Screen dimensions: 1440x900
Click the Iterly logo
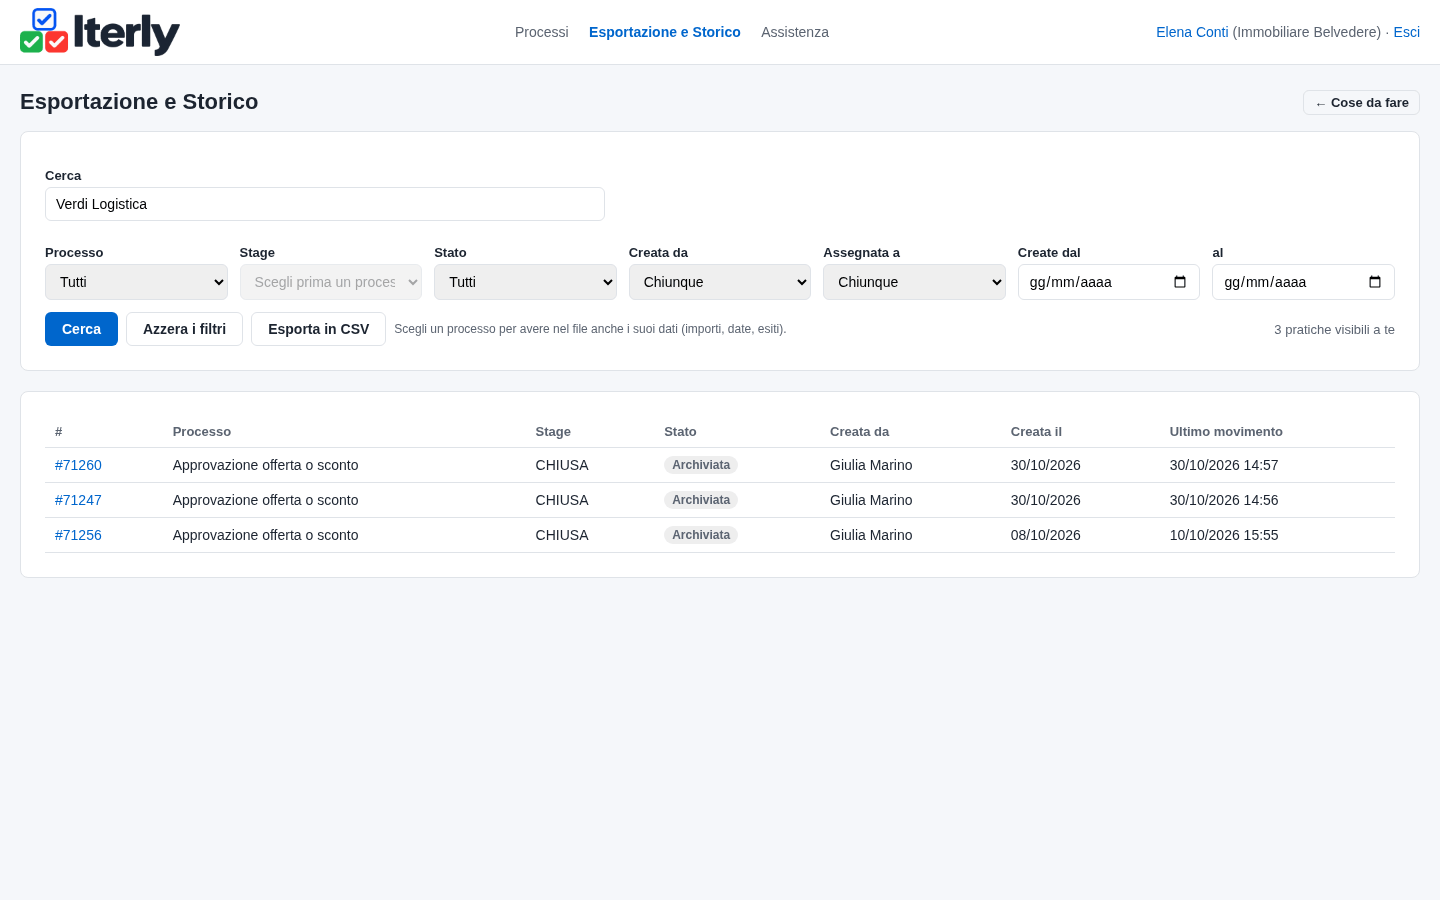tap(100, 32)
